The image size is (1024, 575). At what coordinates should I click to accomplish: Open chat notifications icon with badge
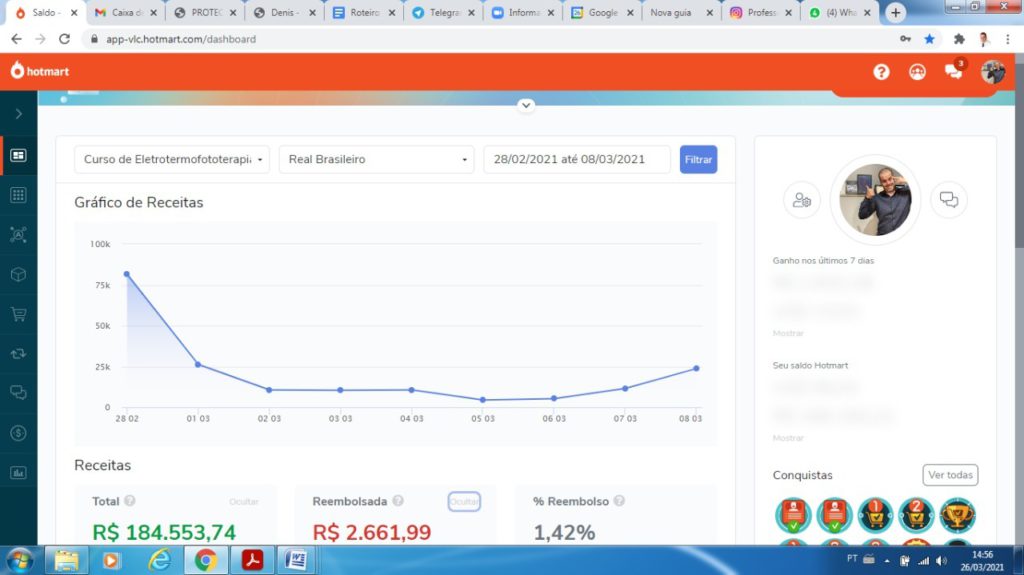click(x=954, y=71)
